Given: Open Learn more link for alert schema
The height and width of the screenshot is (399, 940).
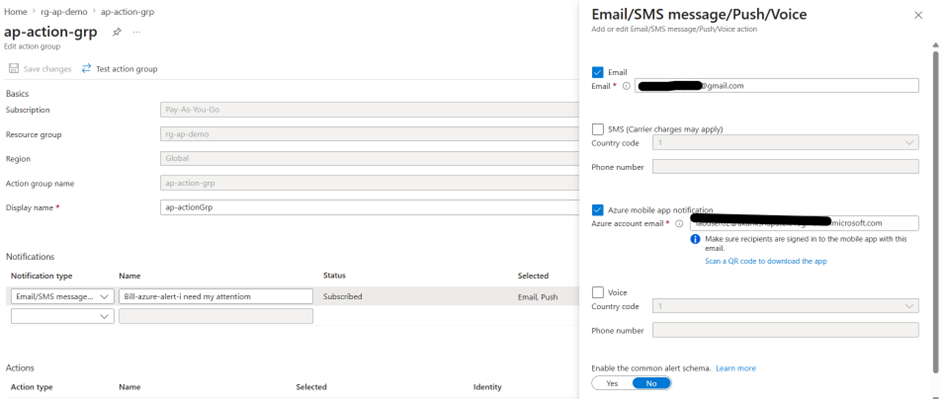Looking at the screenshot, I should (736, 368).
